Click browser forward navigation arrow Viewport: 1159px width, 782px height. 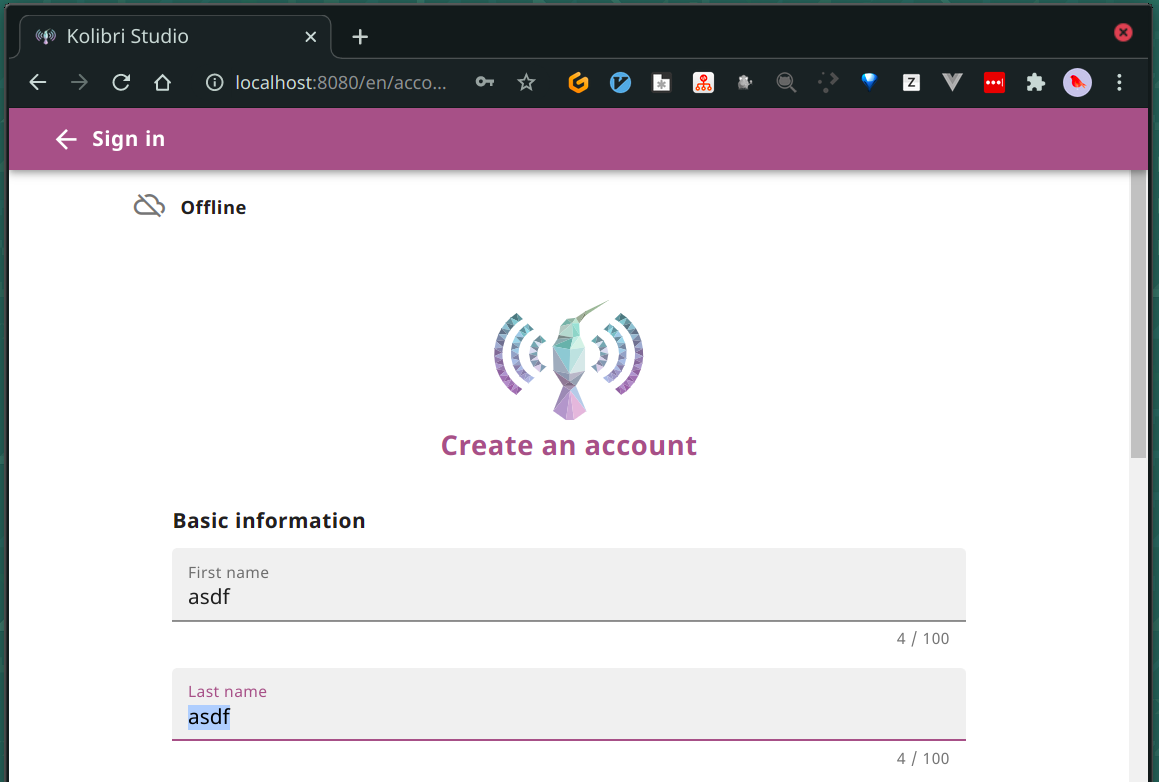point(79,82)
